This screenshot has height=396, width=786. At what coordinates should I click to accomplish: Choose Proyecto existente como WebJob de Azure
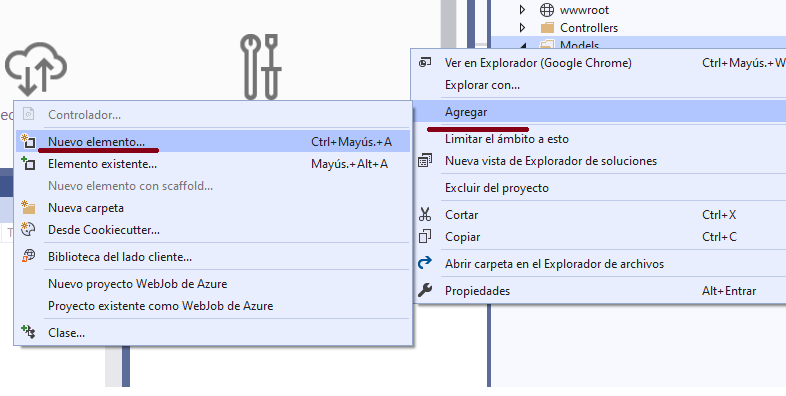[213, 306]
